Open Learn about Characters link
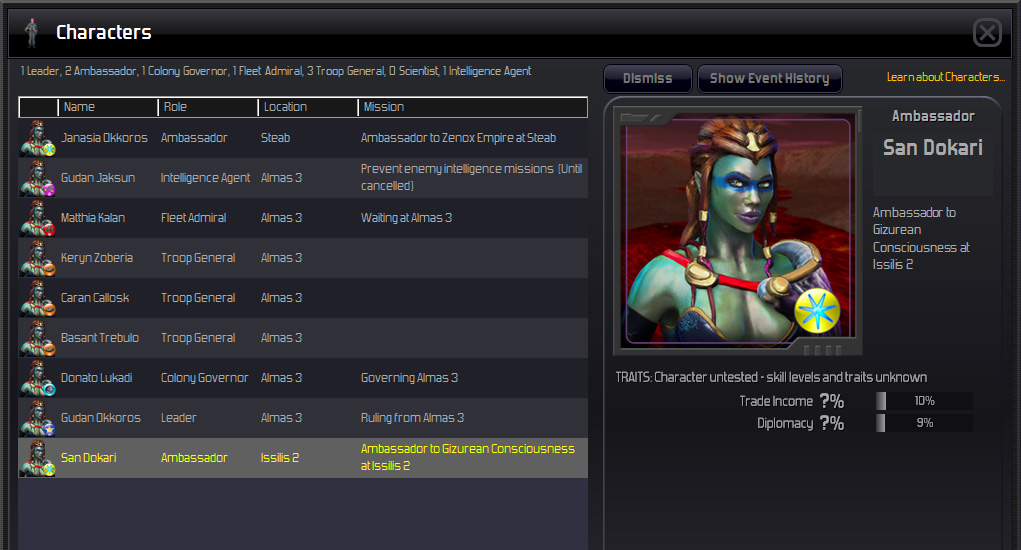1021x550 pixels. (945, 77)
